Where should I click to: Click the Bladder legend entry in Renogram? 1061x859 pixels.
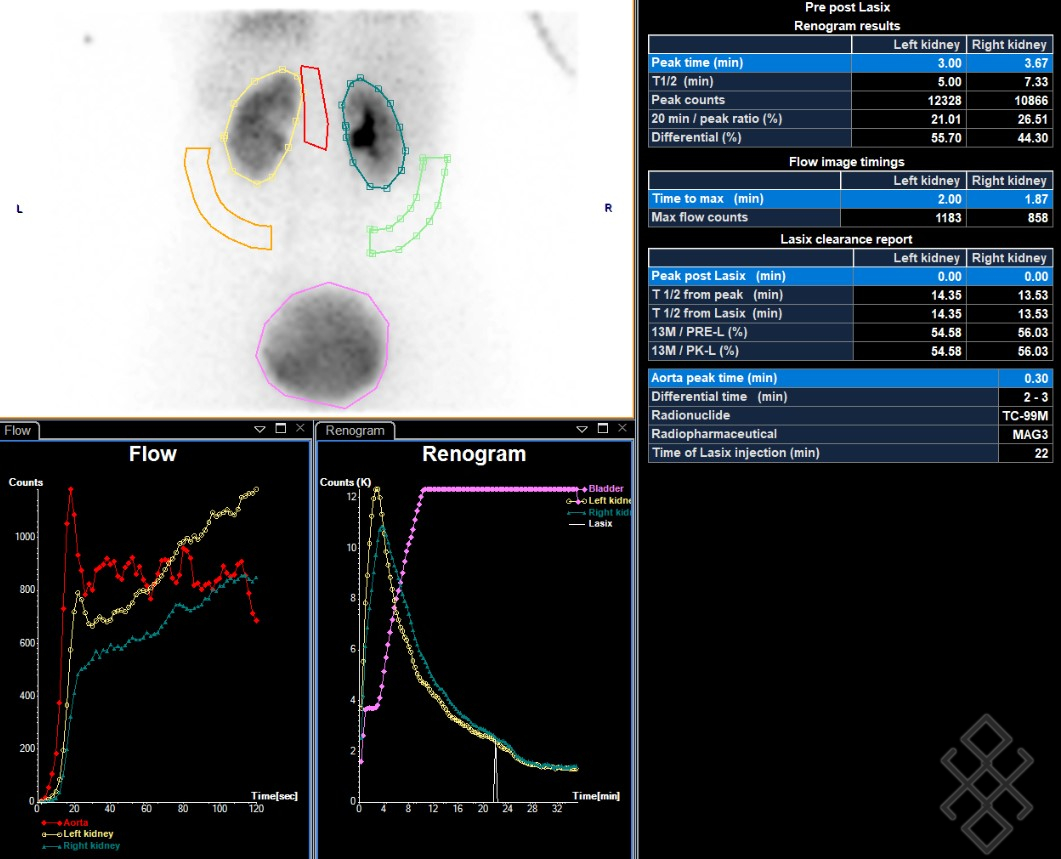(x=606, y=489)
